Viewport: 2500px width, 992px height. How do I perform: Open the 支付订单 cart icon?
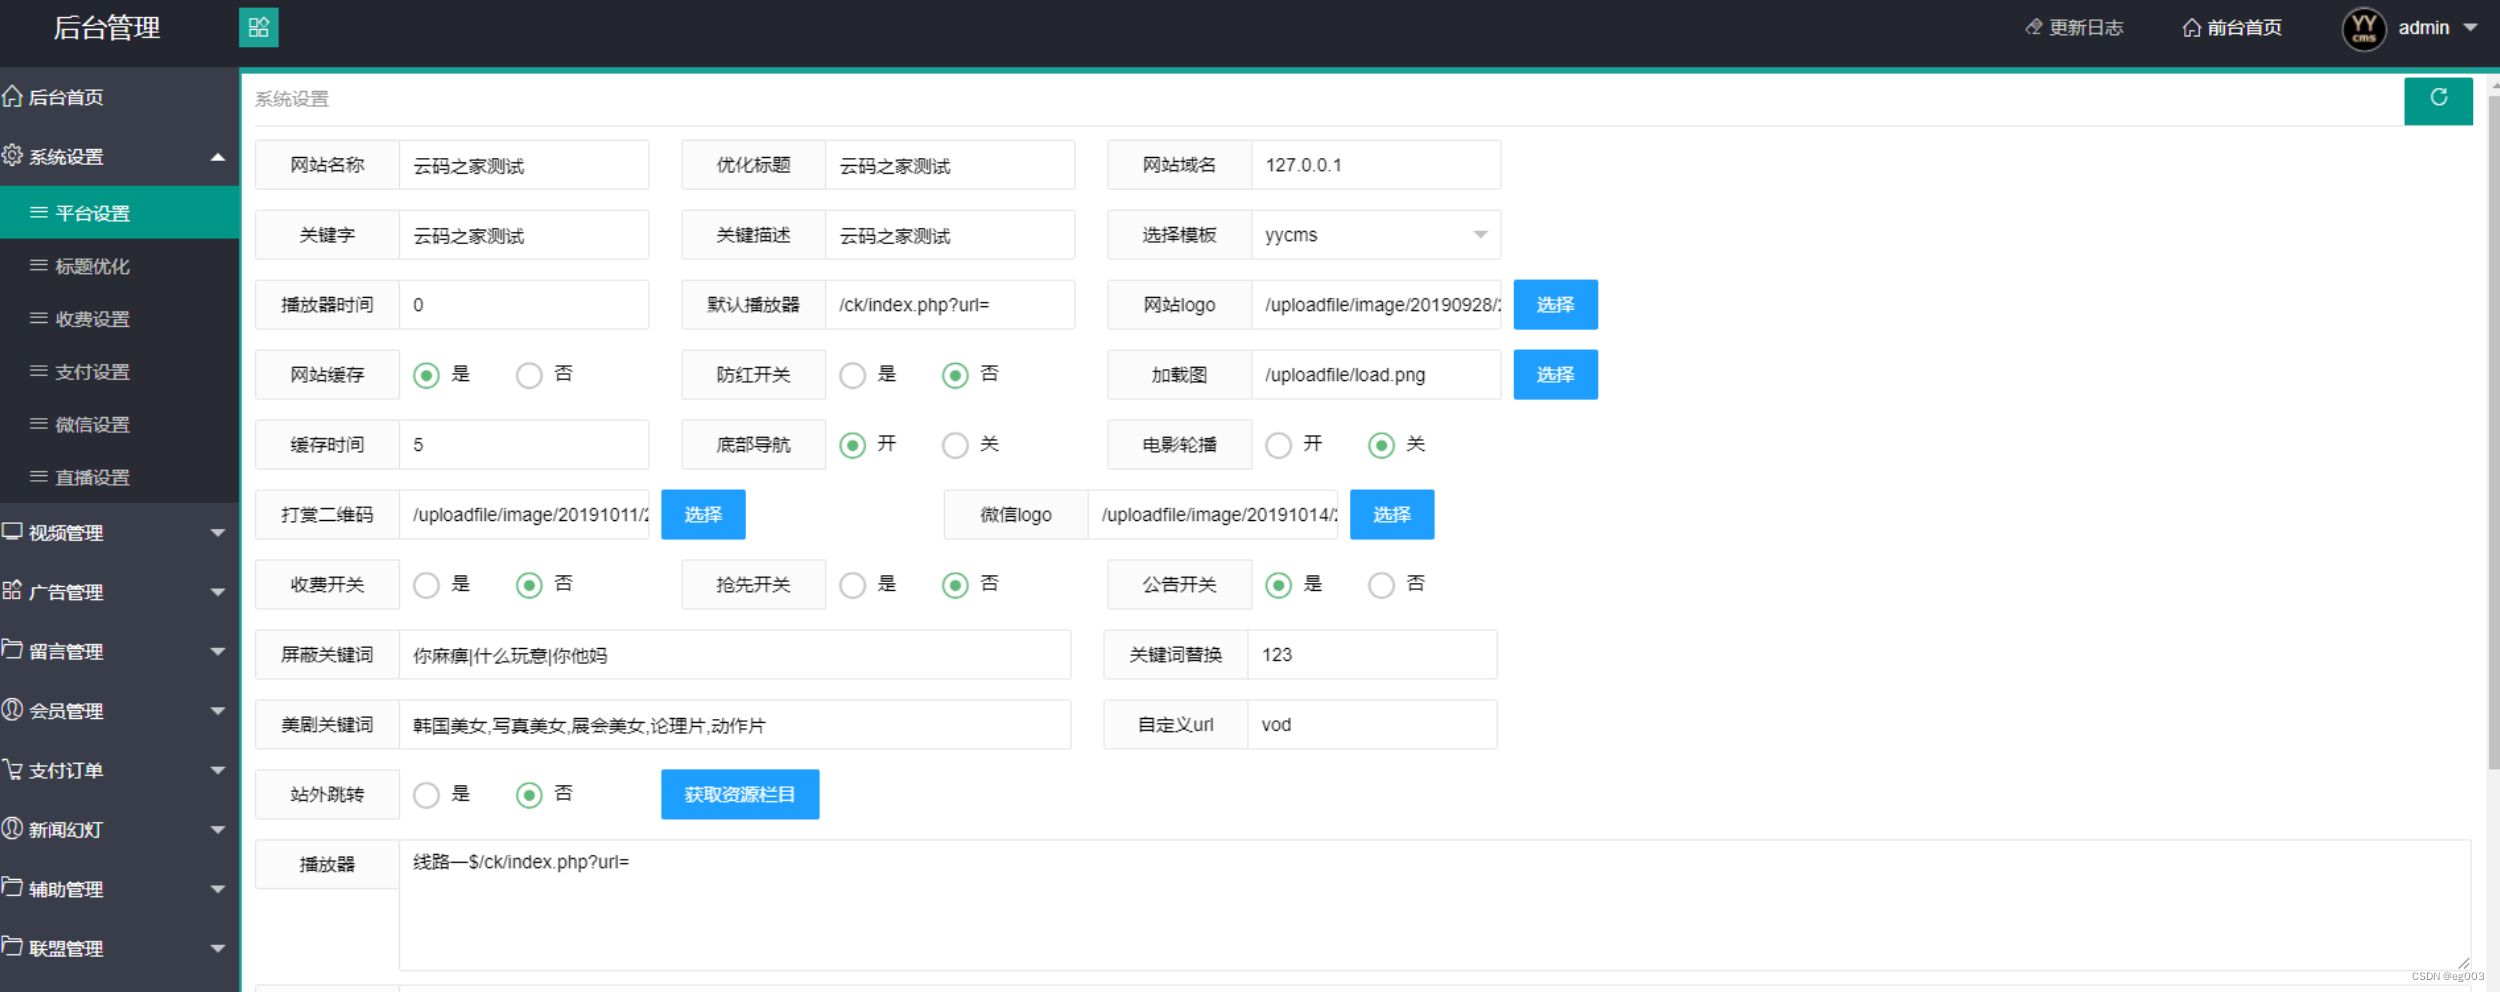point(13,770)
